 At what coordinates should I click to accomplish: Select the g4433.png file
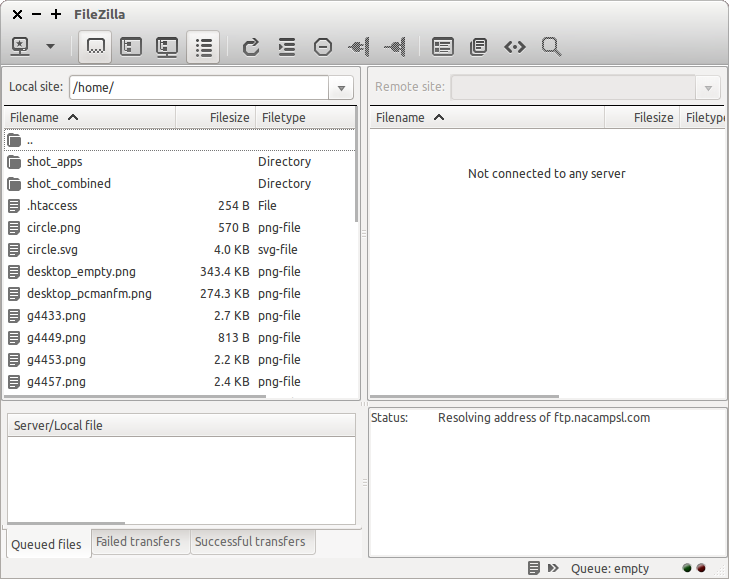(x=179, y=316)
